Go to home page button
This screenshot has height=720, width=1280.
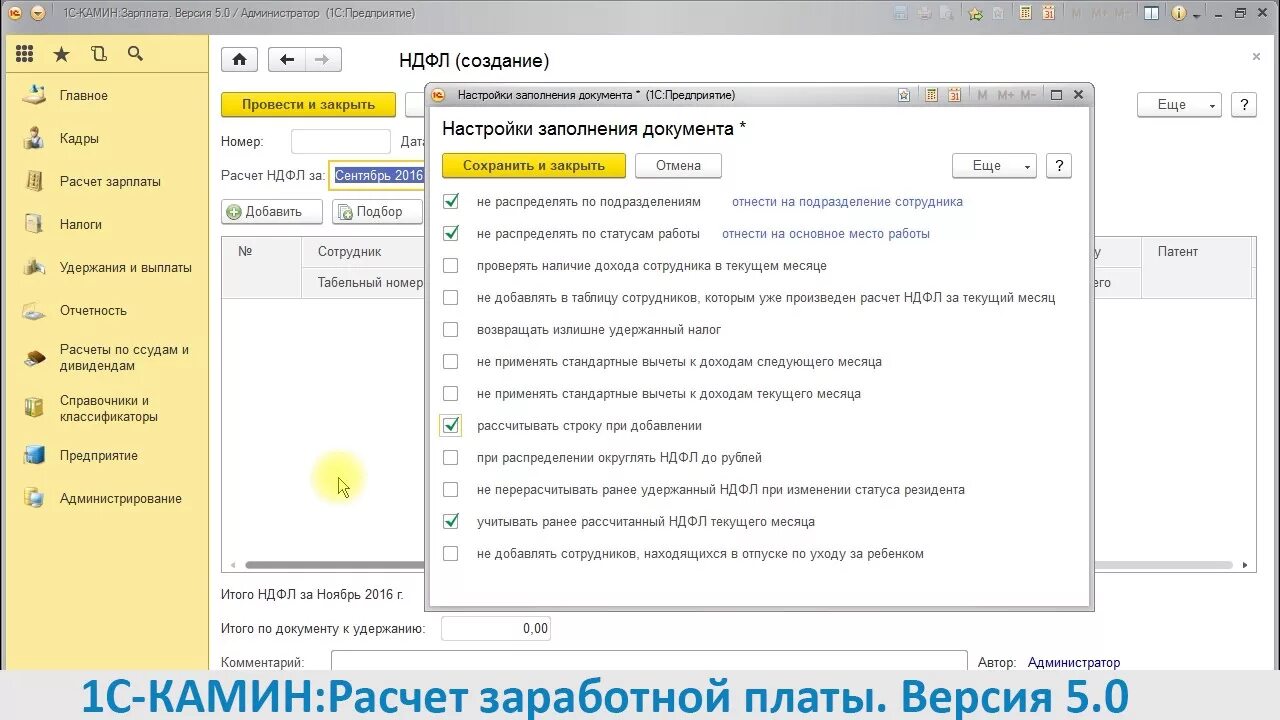point(239,60)
